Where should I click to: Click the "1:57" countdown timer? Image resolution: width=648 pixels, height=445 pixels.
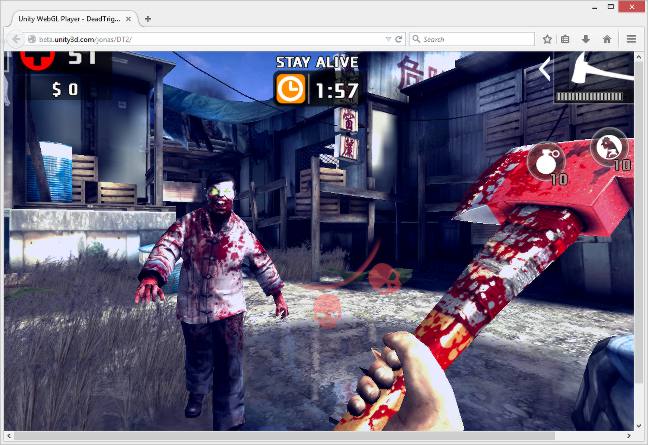click(337, 90)
